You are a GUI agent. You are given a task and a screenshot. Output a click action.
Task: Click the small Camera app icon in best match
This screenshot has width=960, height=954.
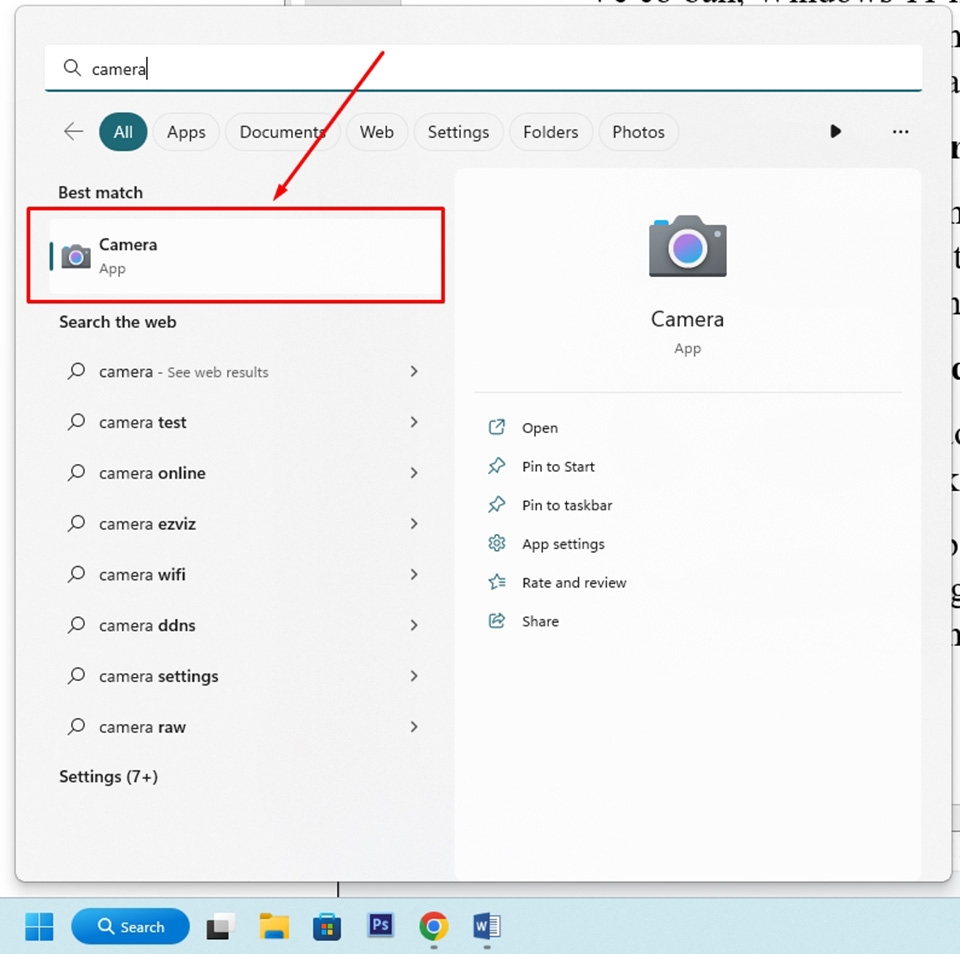tap(76, 256)
